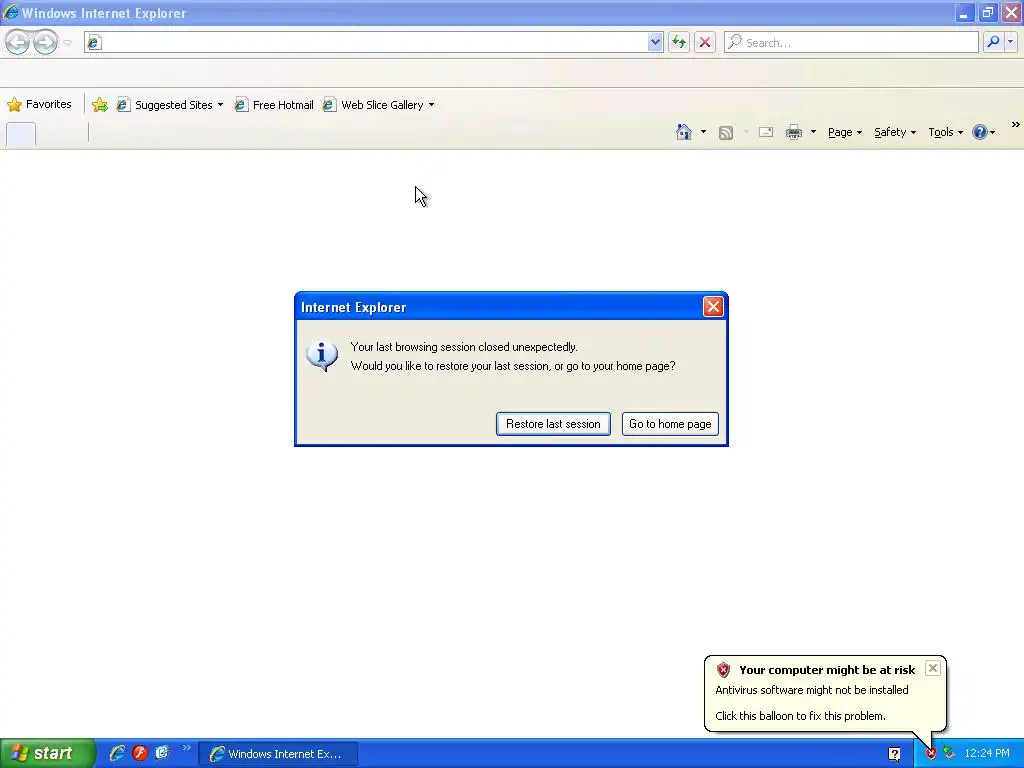Launch Internet Explorer from Quick Launch
1024x768 pixels.
click(118, 753)
